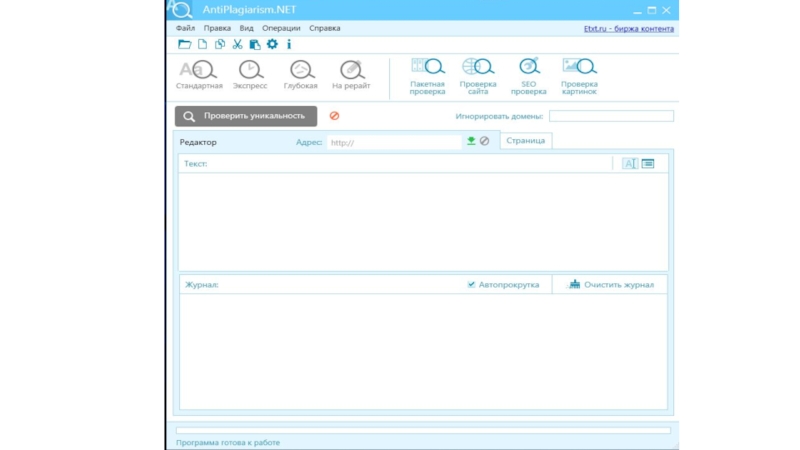This screenshot has width=800, height=450.
Task: Select the Стандартная check mode icon
Action: [198, 70]
